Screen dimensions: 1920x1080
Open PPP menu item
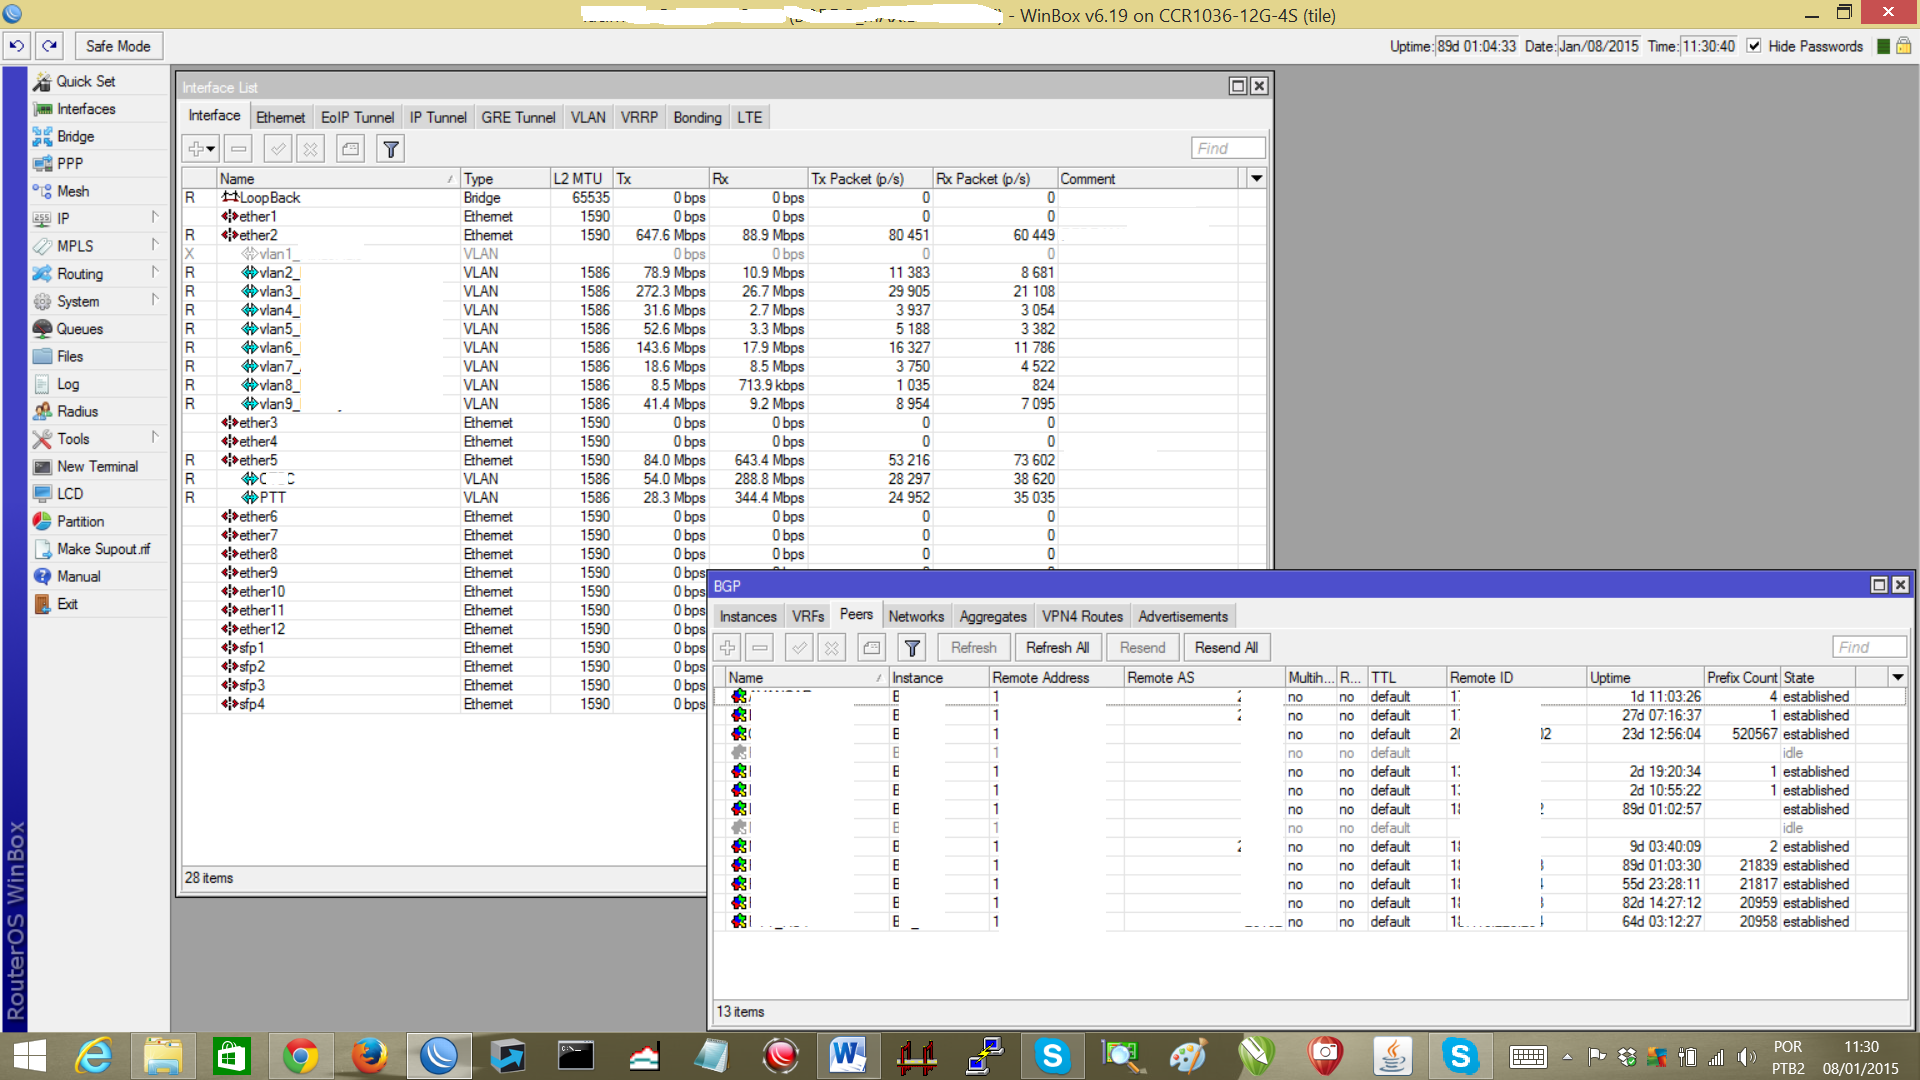coord(70,163)
